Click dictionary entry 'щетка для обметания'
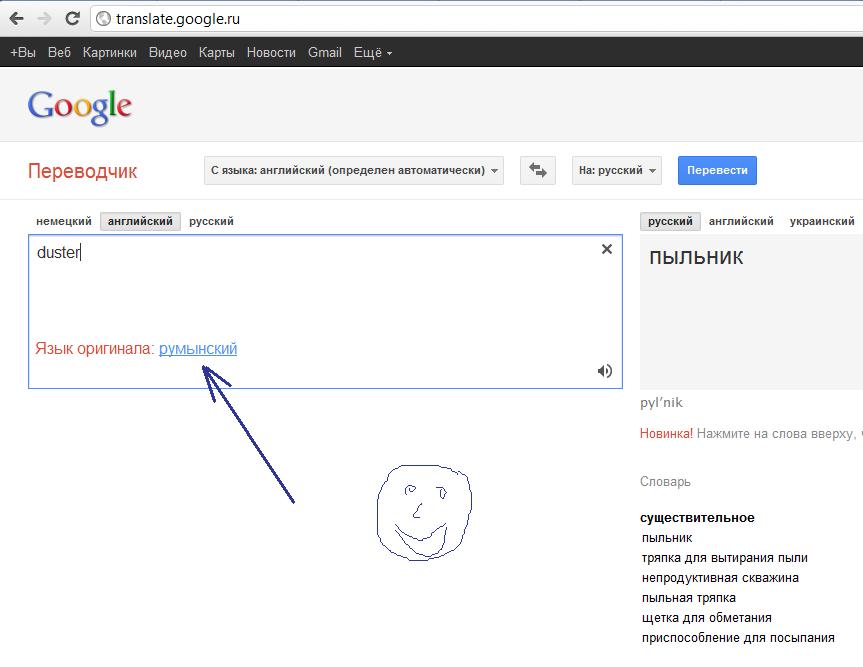Viewport: 863px width, 667px height. (707, 618)
